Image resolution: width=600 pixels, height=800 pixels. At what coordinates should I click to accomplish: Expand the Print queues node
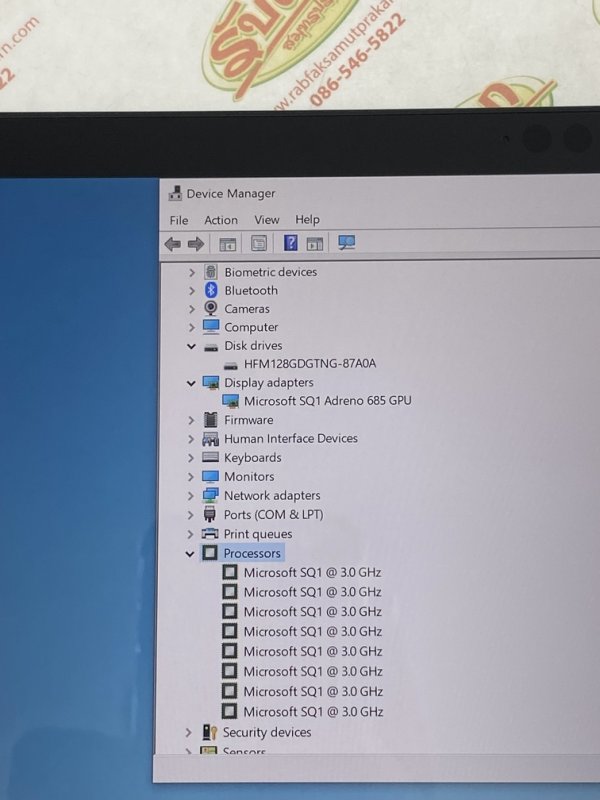pyautogui.click(x=190, y=534)
